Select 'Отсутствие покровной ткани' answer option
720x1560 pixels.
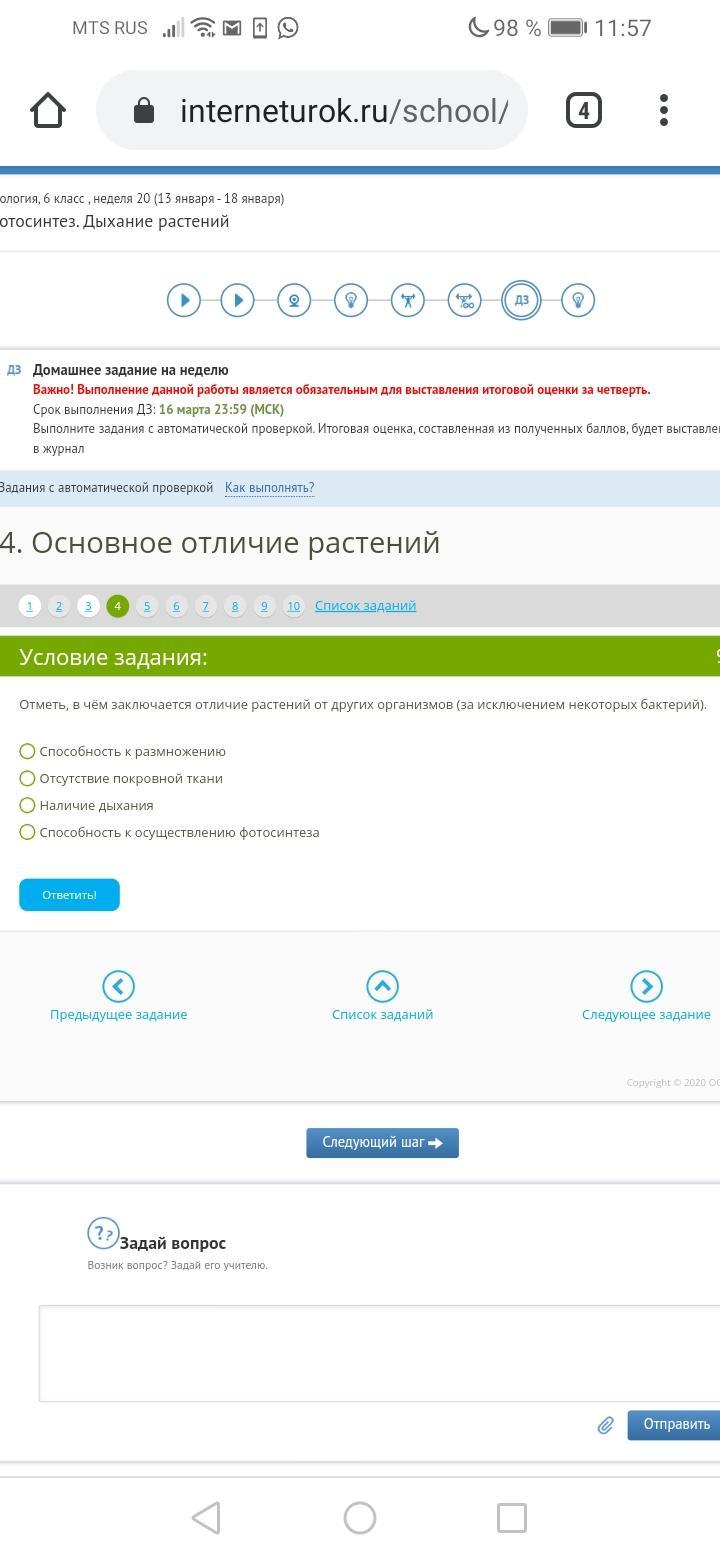[x=28, y=778]
